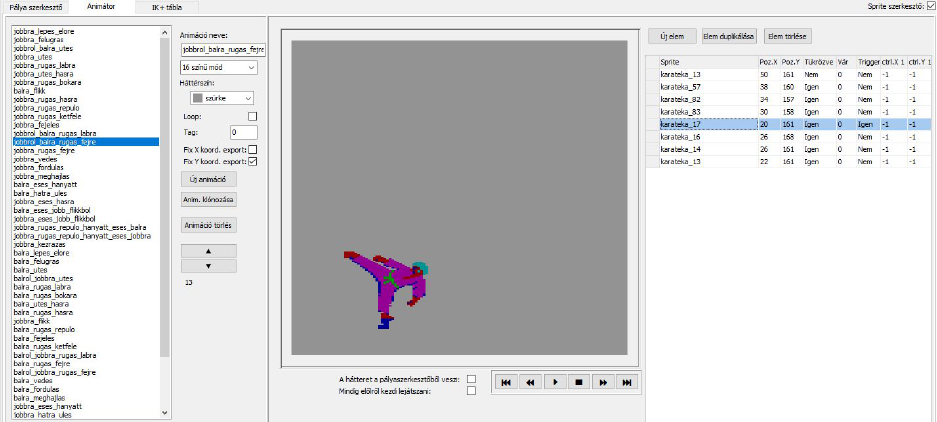The height and width of the screenshot is (422, 937).
Task: Check the Mindig elölről kezdi lejátszani box
Action: (x=471, y=391)
